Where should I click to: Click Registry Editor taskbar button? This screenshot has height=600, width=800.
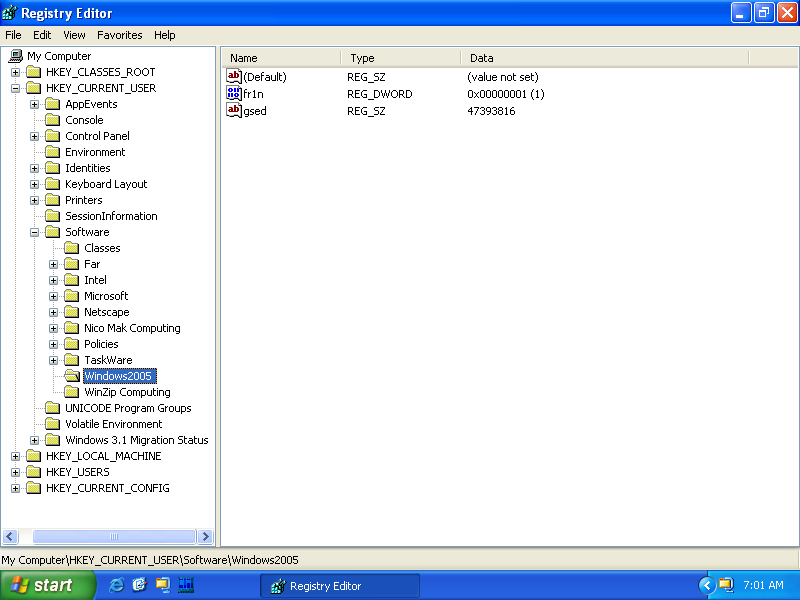(x=340, y=586)
